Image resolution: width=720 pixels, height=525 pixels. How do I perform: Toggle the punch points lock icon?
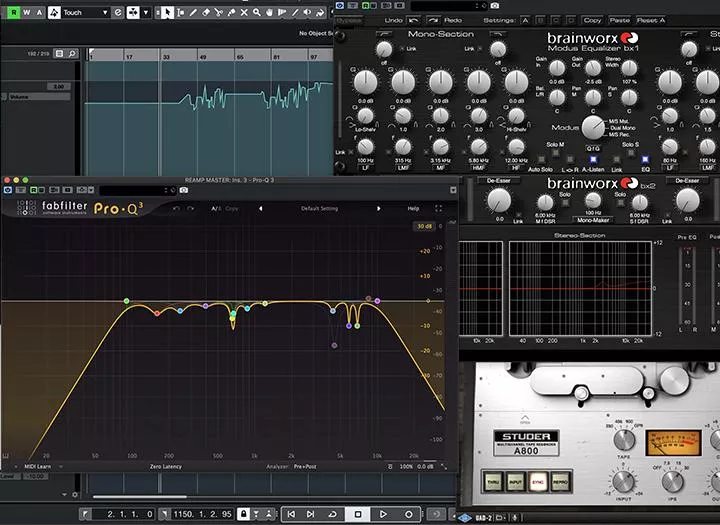pyautogui.click(x=243, y=514)
